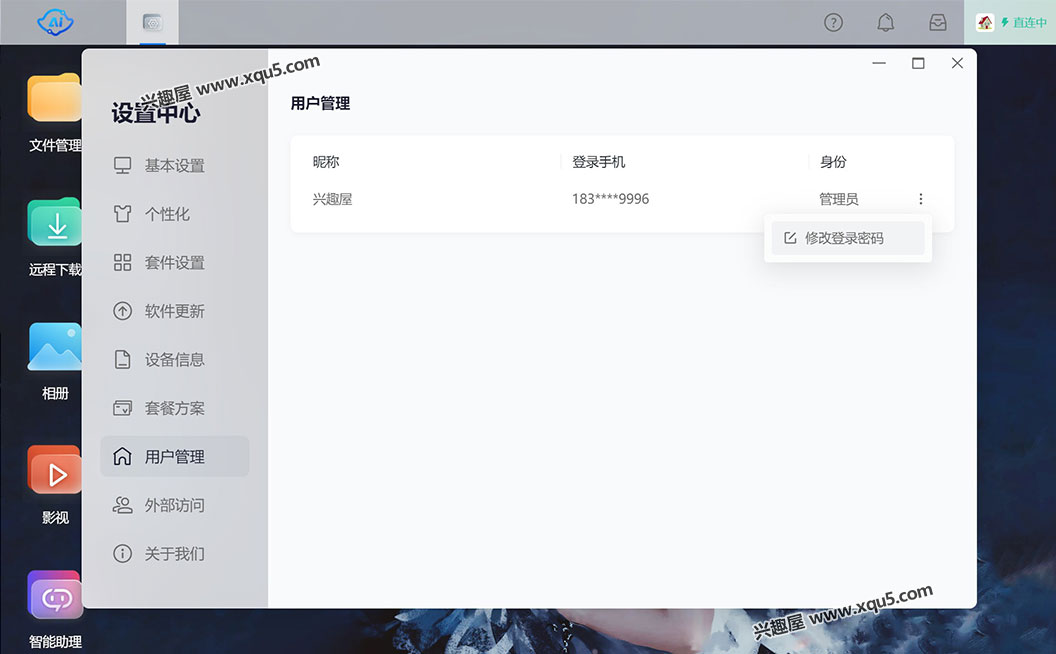This screenshot has width=1056, height=654.
Task: Click the phone number 183****9996
Action: click(x=611, y=199)
